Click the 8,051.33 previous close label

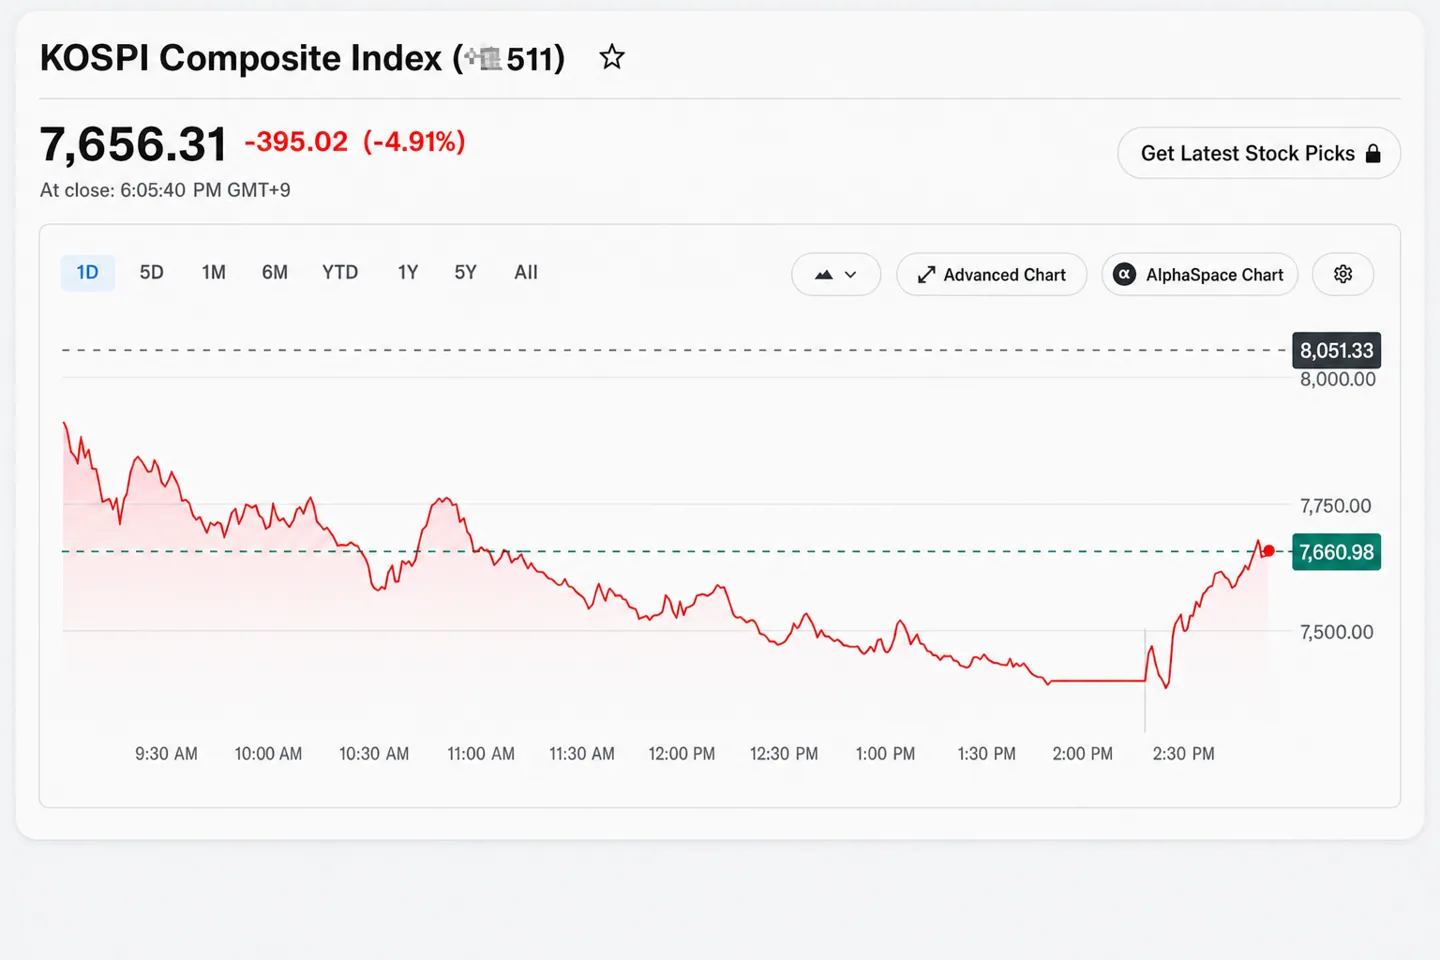(1336, 351)
